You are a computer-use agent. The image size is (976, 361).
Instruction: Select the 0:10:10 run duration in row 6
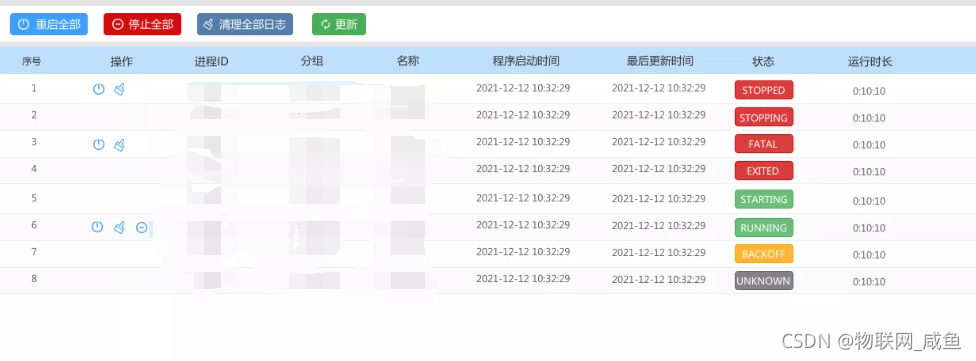click(869, 228)
